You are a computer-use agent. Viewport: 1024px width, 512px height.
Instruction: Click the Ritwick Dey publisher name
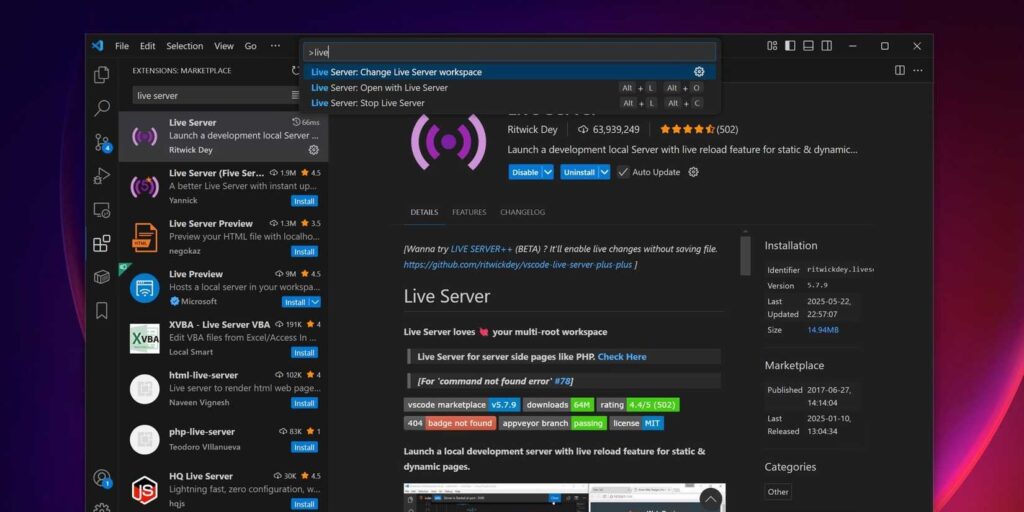532,129
